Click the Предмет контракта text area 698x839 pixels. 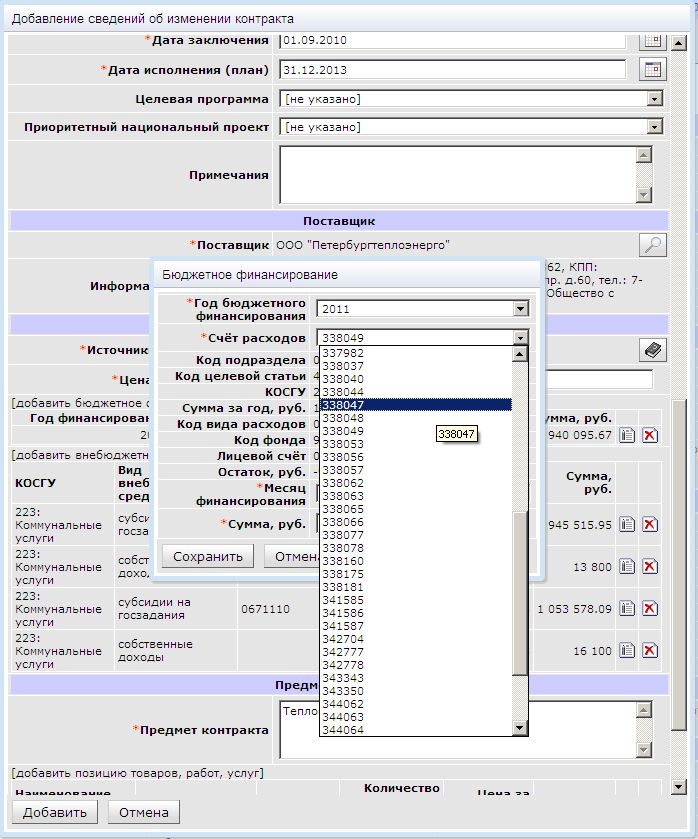click(x=458, y=730)
